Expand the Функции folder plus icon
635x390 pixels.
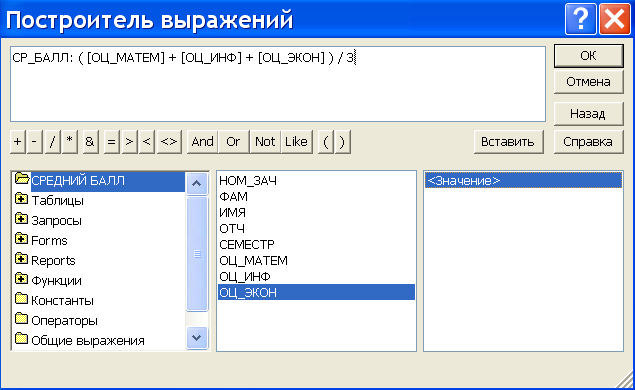pyautogui.click(x=21, y=279)
